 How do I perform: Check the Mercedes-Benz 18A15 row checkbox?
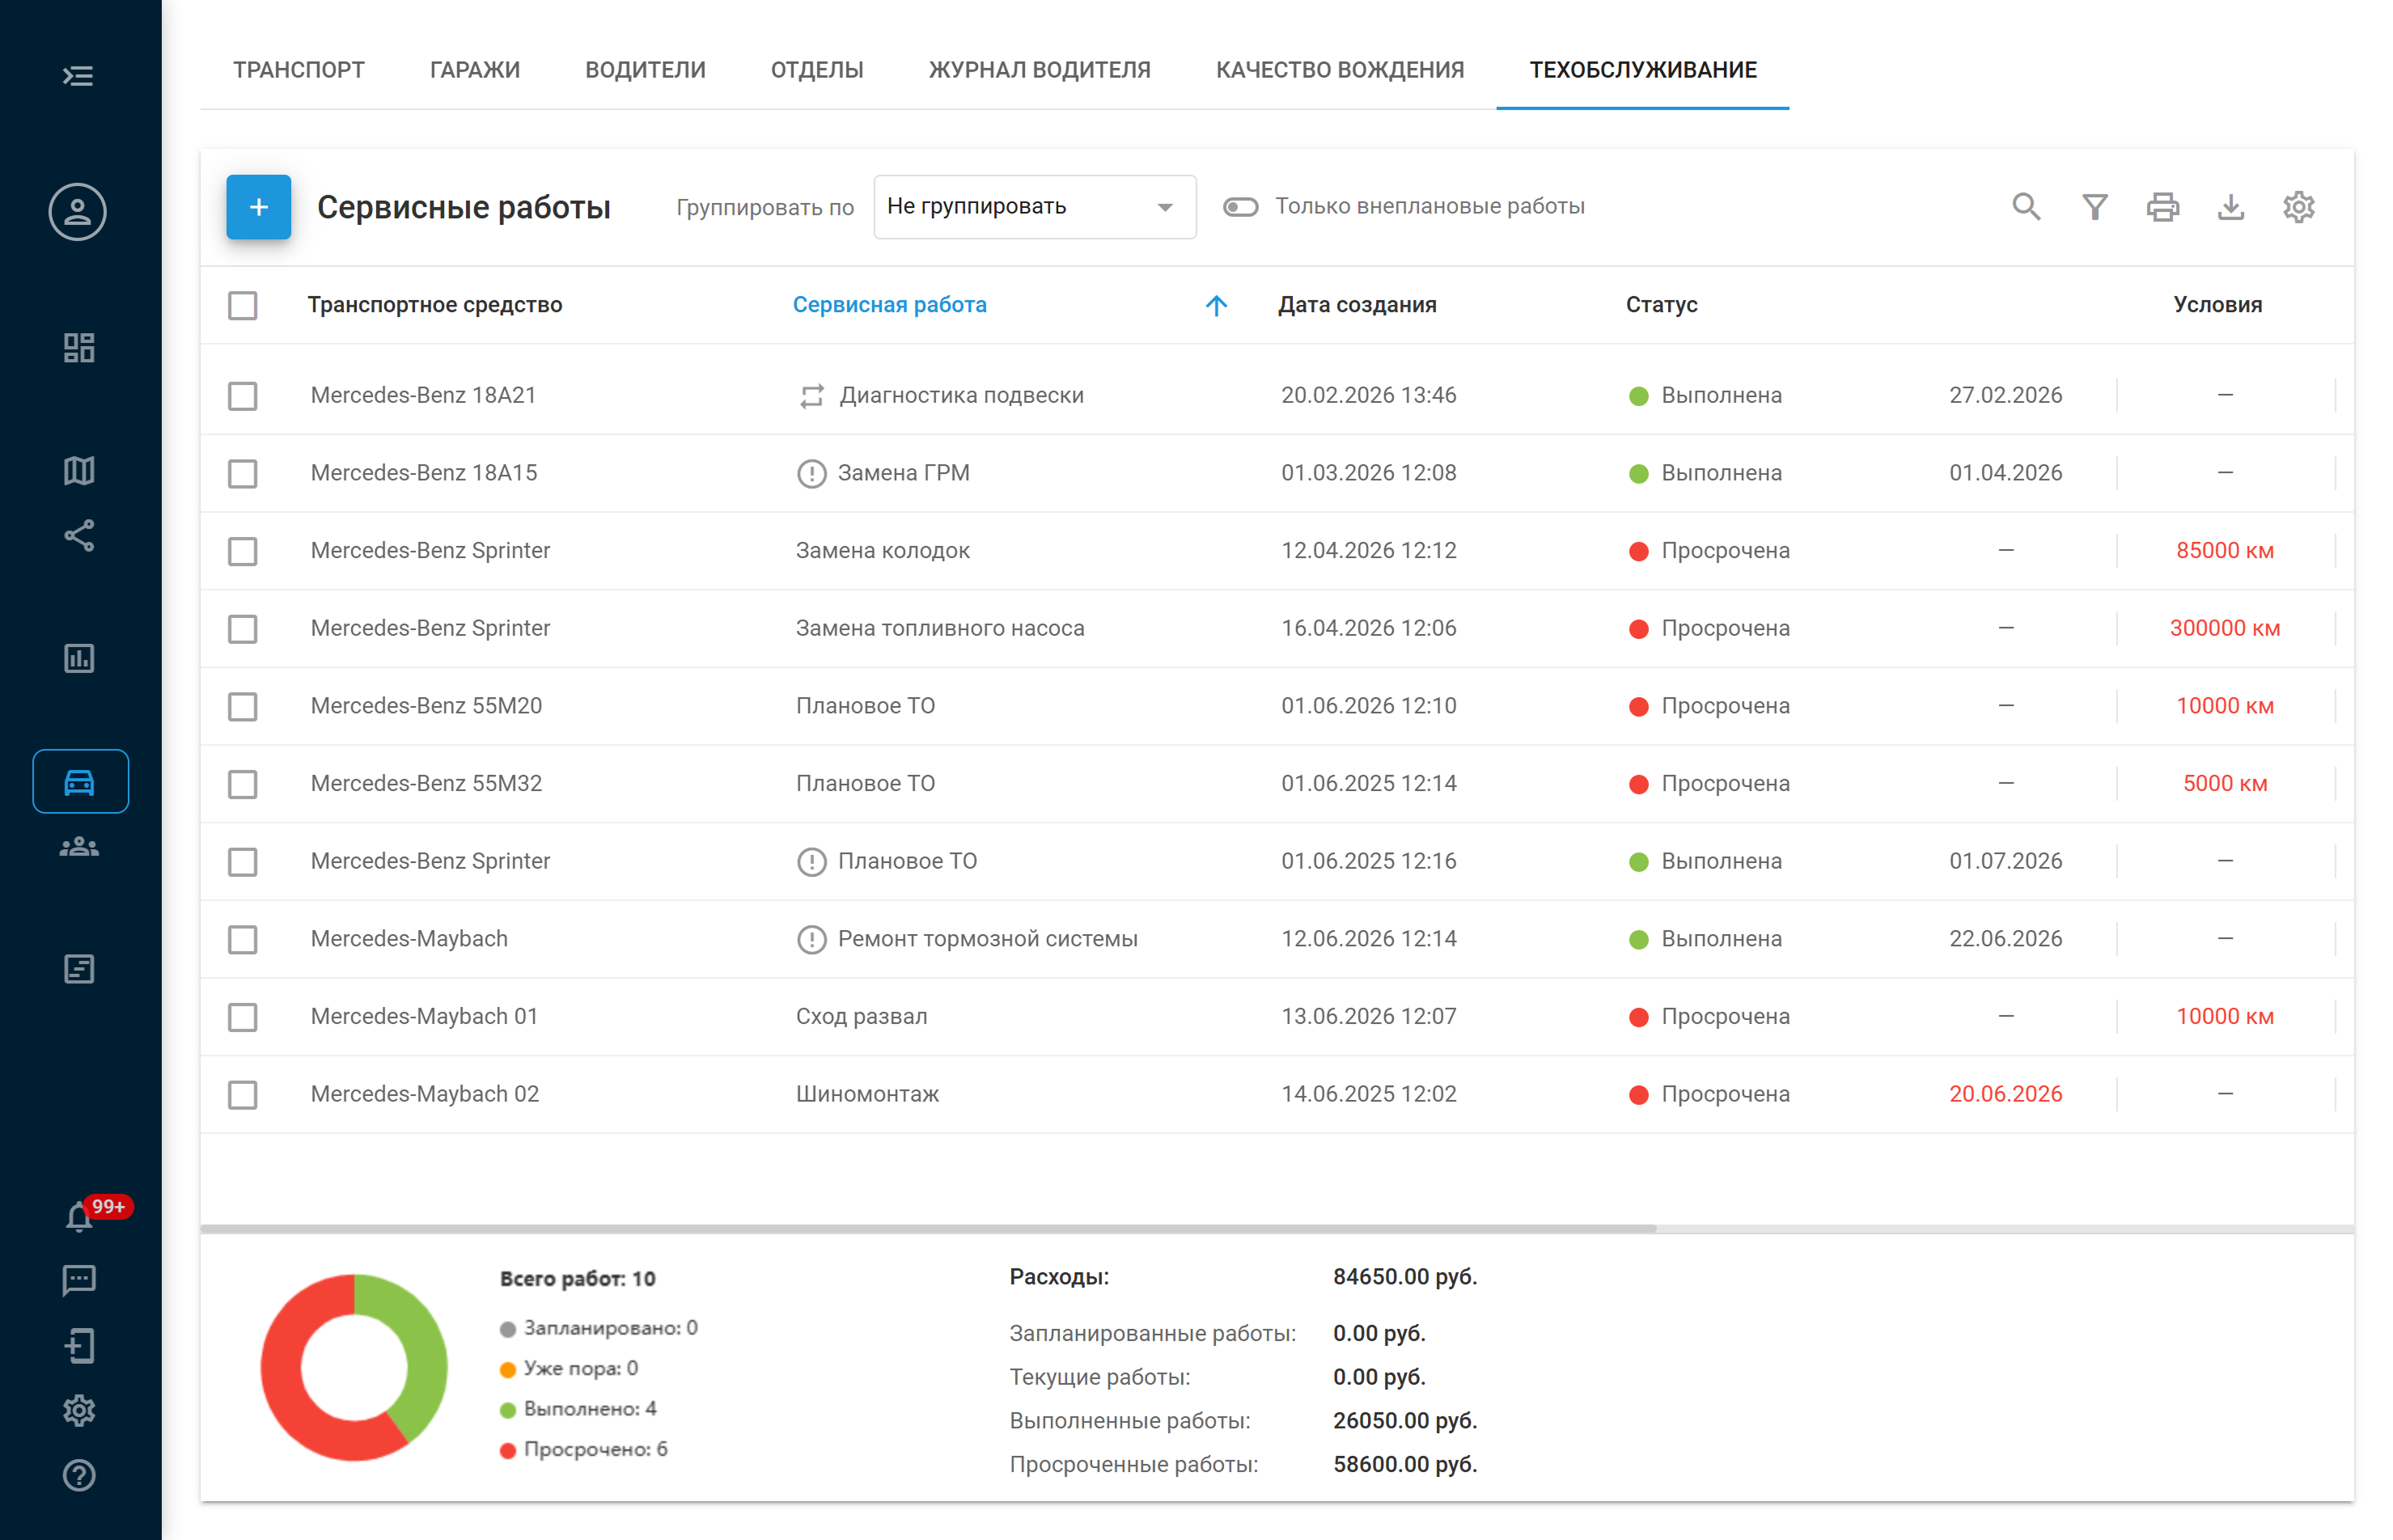point(242,473)
